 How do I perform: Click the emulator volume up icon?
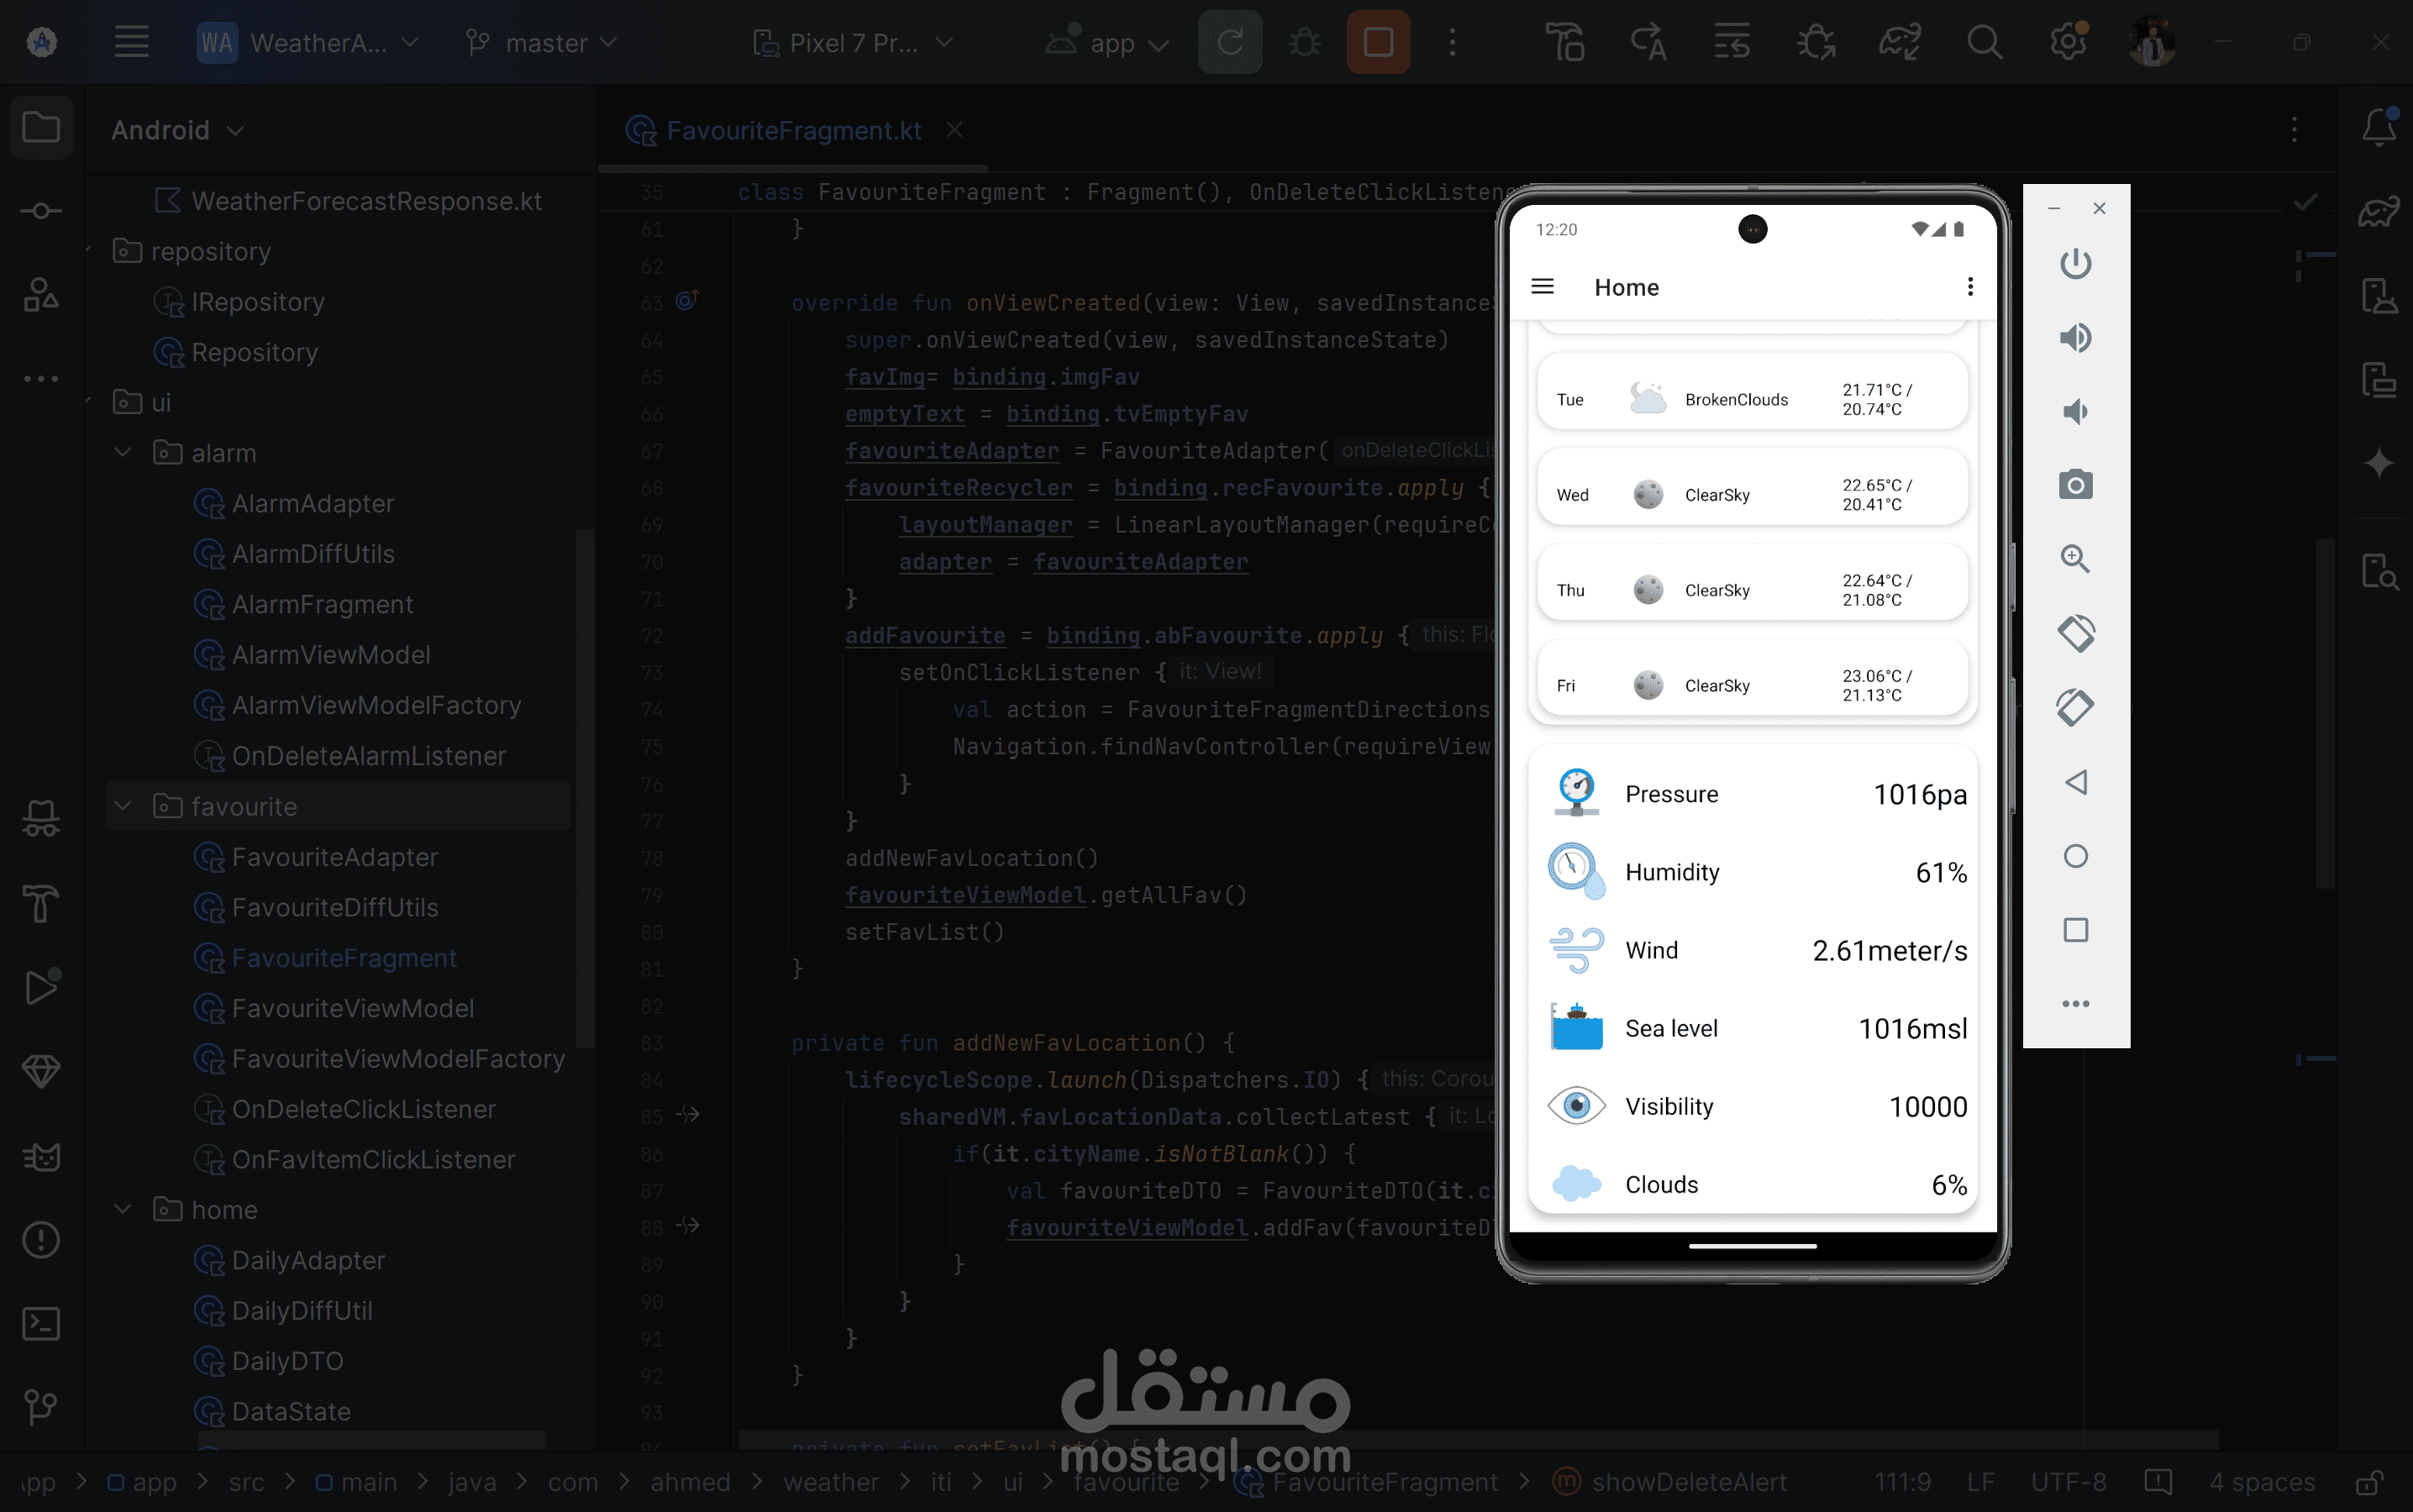coord(2075,338)
